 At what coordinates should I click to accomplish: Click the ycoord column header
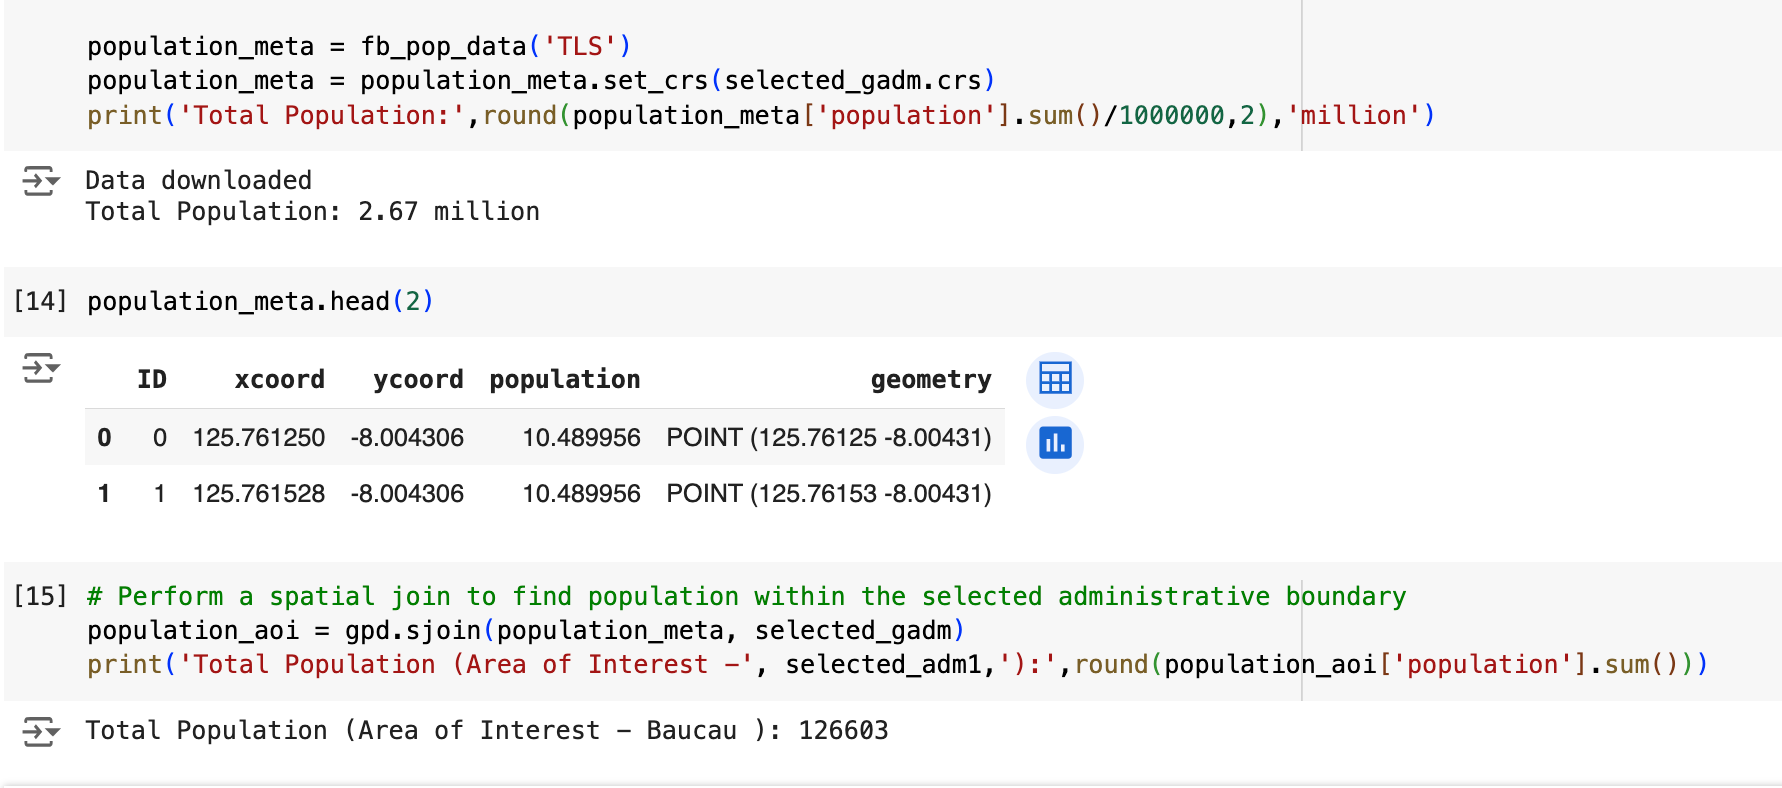point(418,380)
